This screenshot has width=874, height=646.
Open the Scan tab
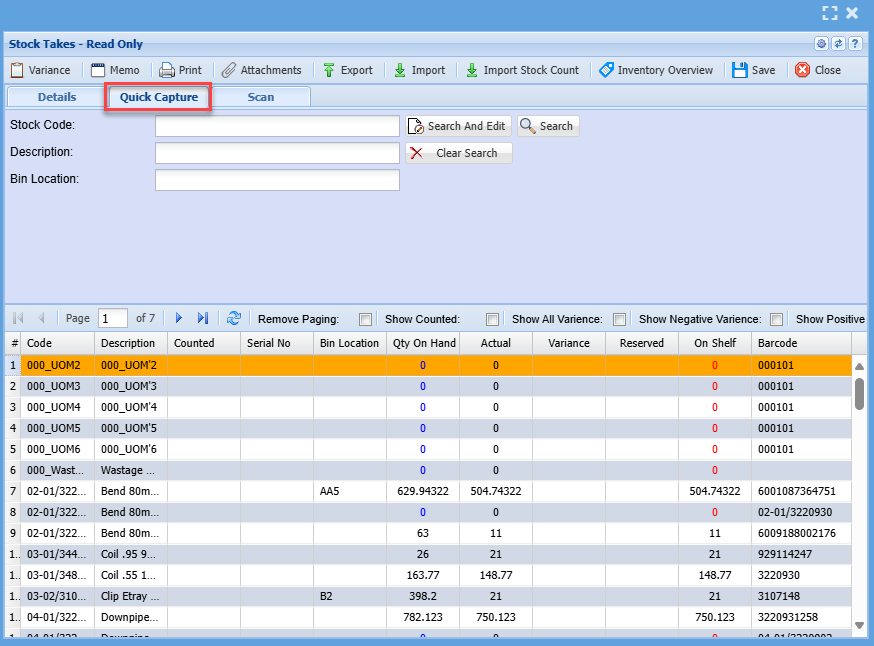(x=261, y=97)
